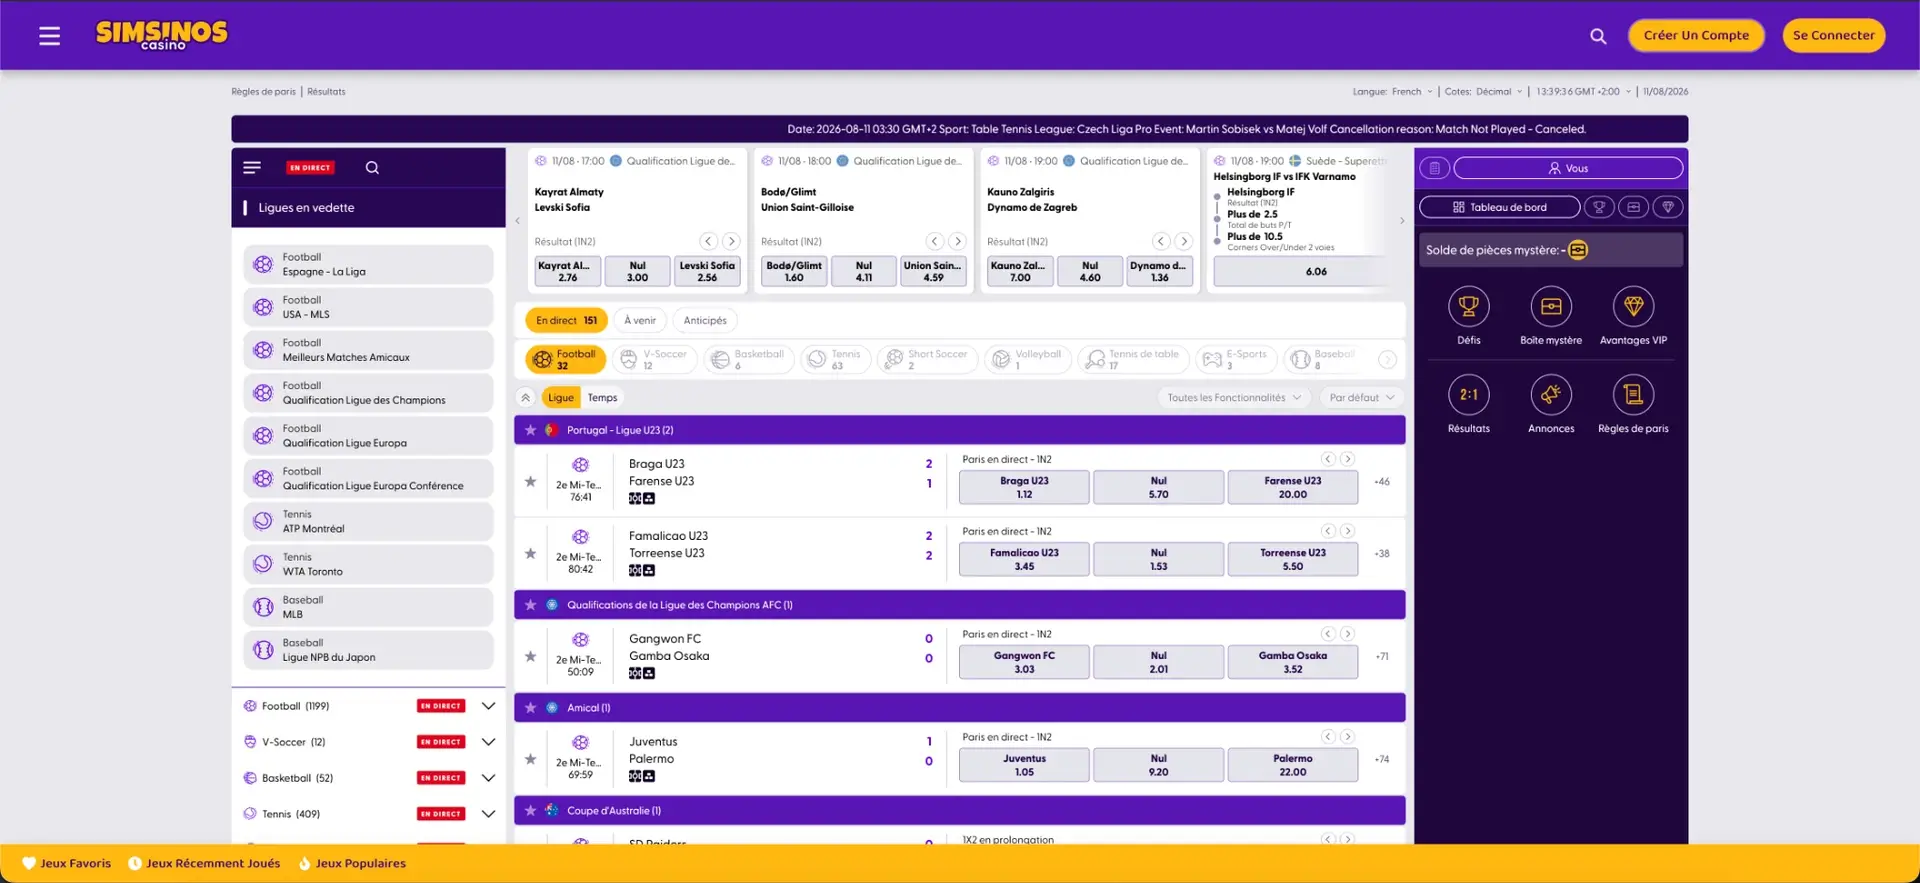Open Jeux Favoris in bottom bar
The image size is (1920, 883).
click(67, 864)
